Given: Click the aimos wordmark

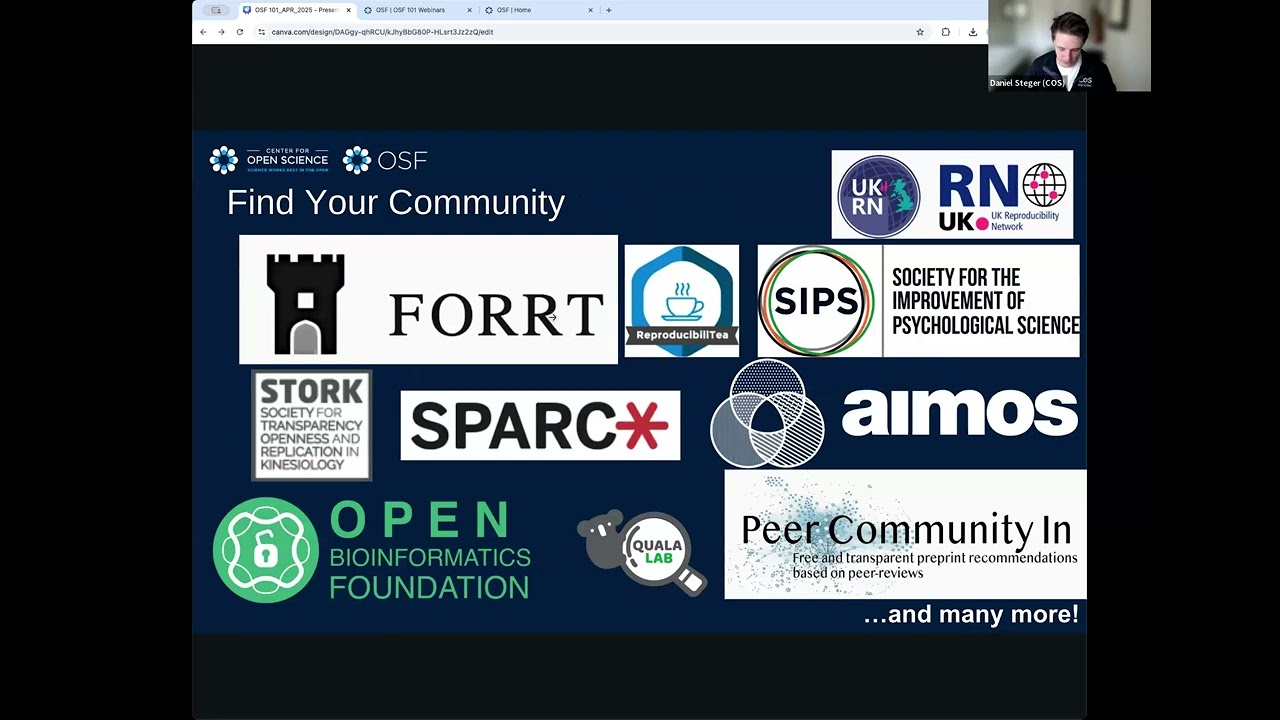Looking at the screenshot, I should [x=960, y=412].
